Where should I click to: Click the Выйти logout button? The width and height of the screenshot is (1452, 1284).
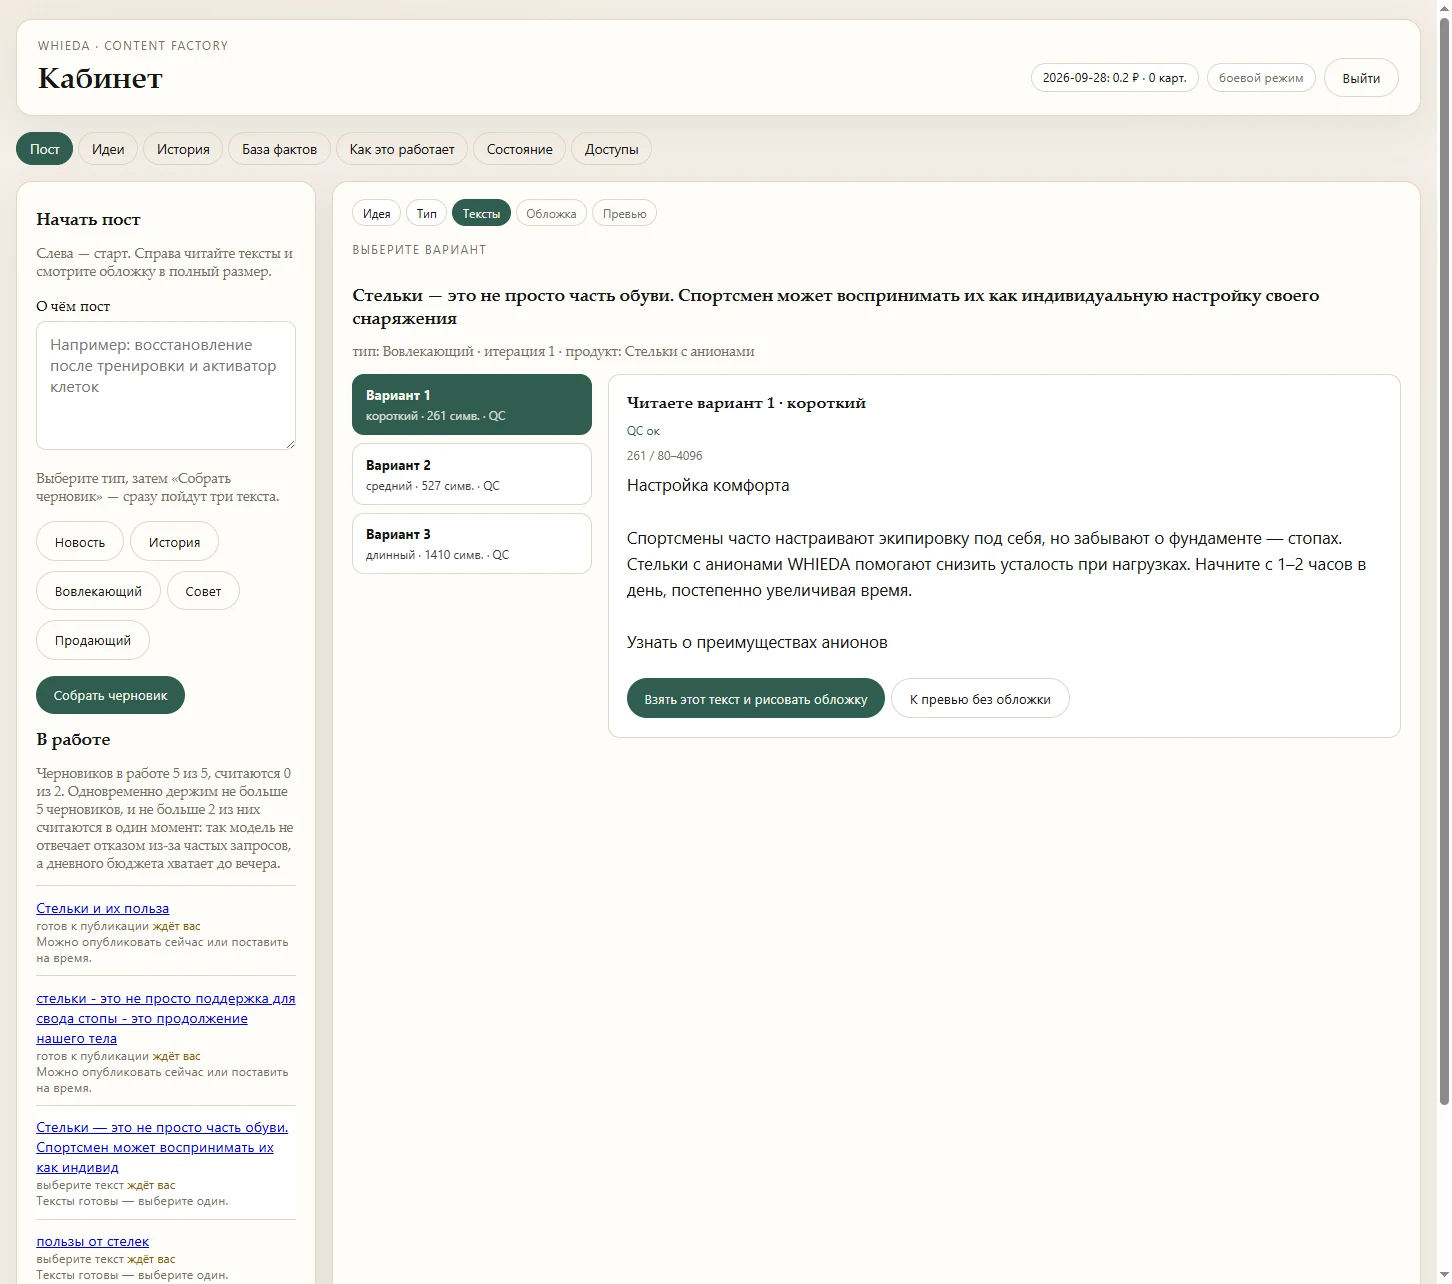(1361, 78)
